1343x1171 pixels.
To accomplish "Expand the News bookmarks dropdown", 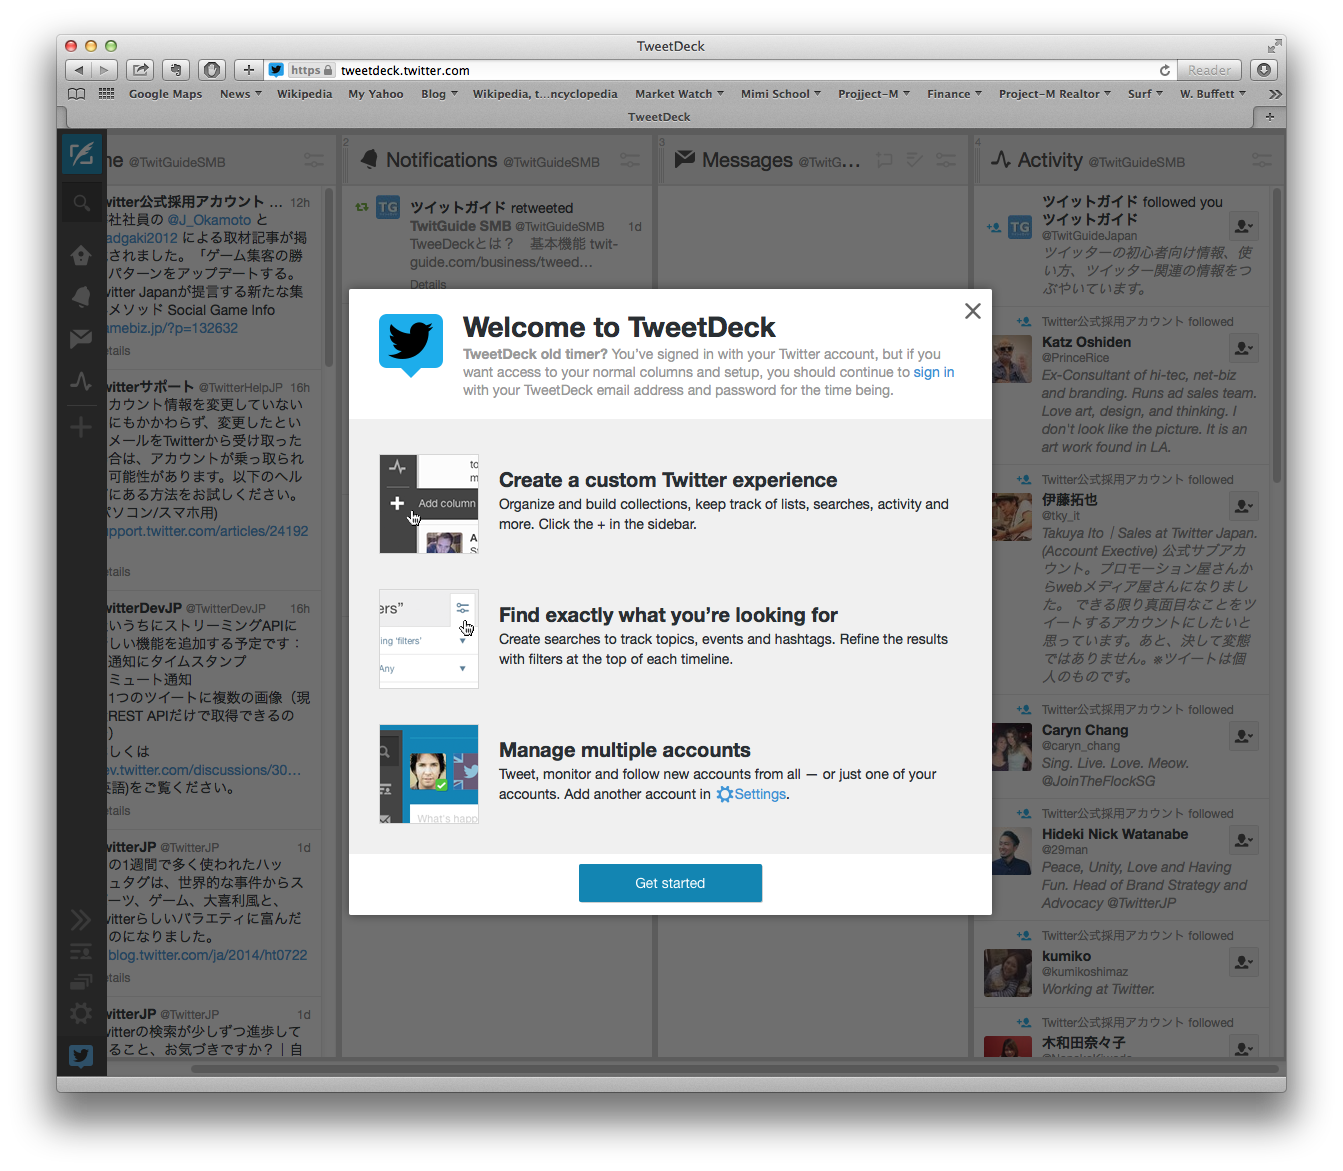I will coord(240,94).
